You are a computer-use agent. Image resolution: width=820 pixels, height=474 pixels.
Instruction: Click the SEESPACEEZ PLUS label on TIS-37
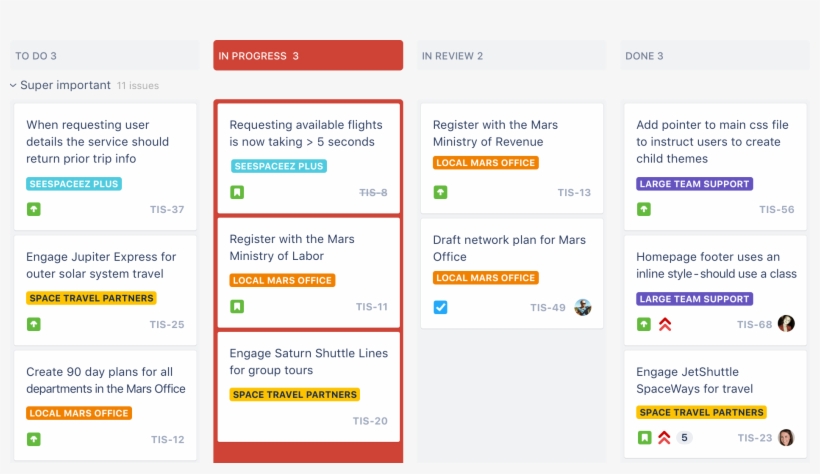click(x=74, y=184)
